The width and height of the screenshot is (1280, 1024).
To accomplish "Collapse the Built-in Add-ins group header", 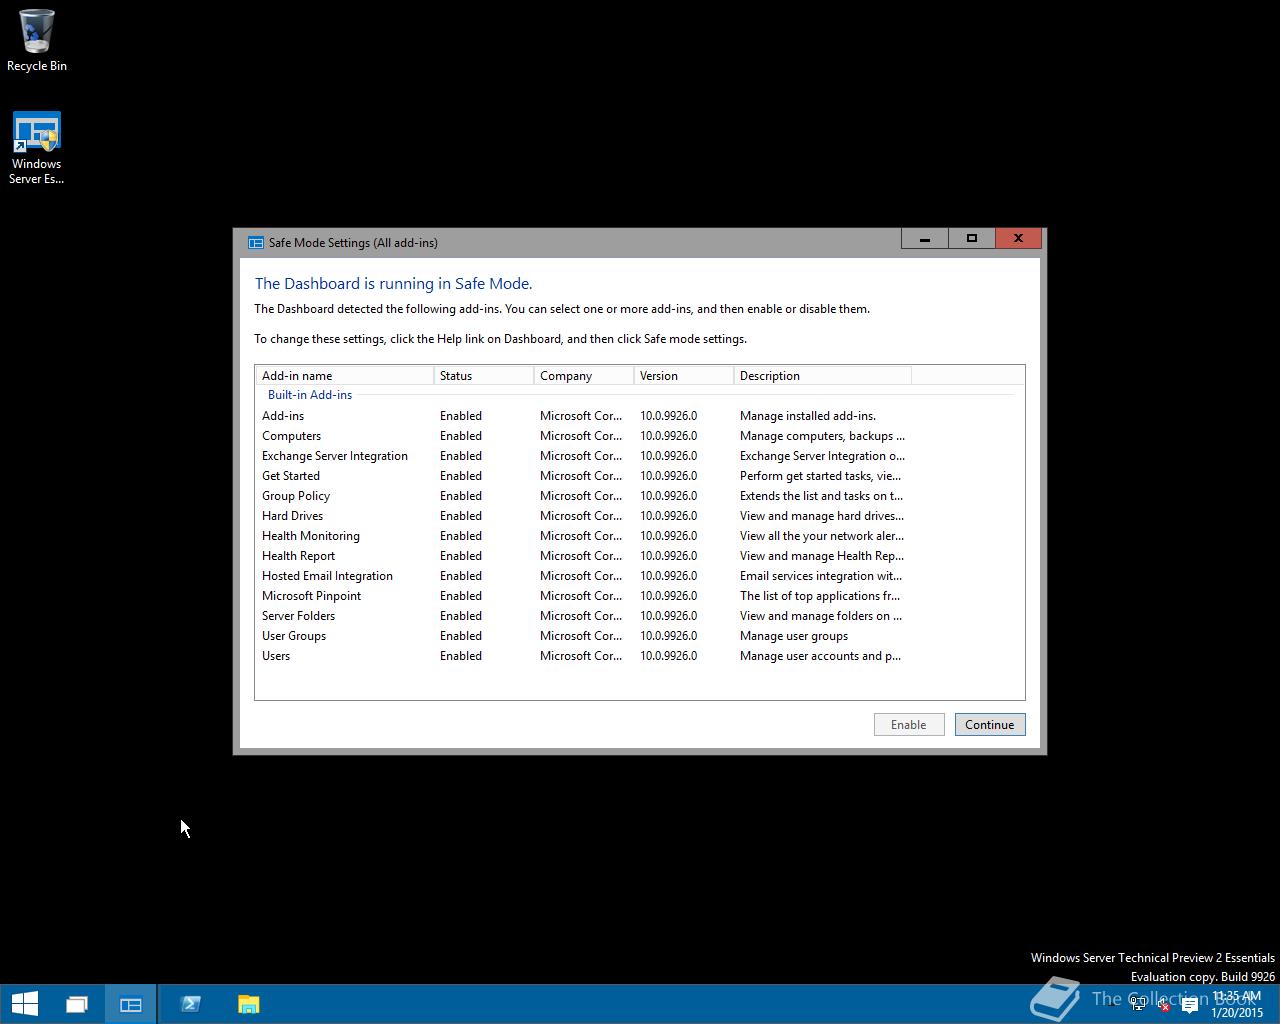I will click(310, 395).
